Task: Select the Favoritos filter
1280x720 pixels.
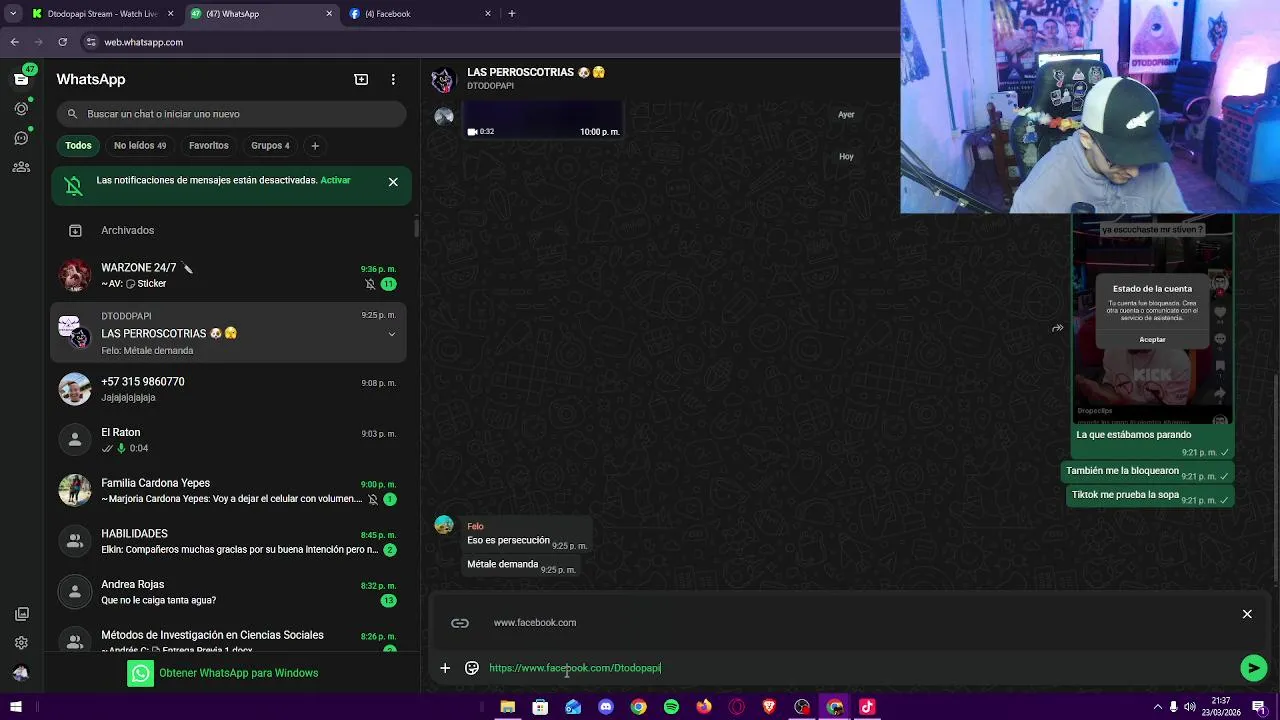Action: click(209, 146)
